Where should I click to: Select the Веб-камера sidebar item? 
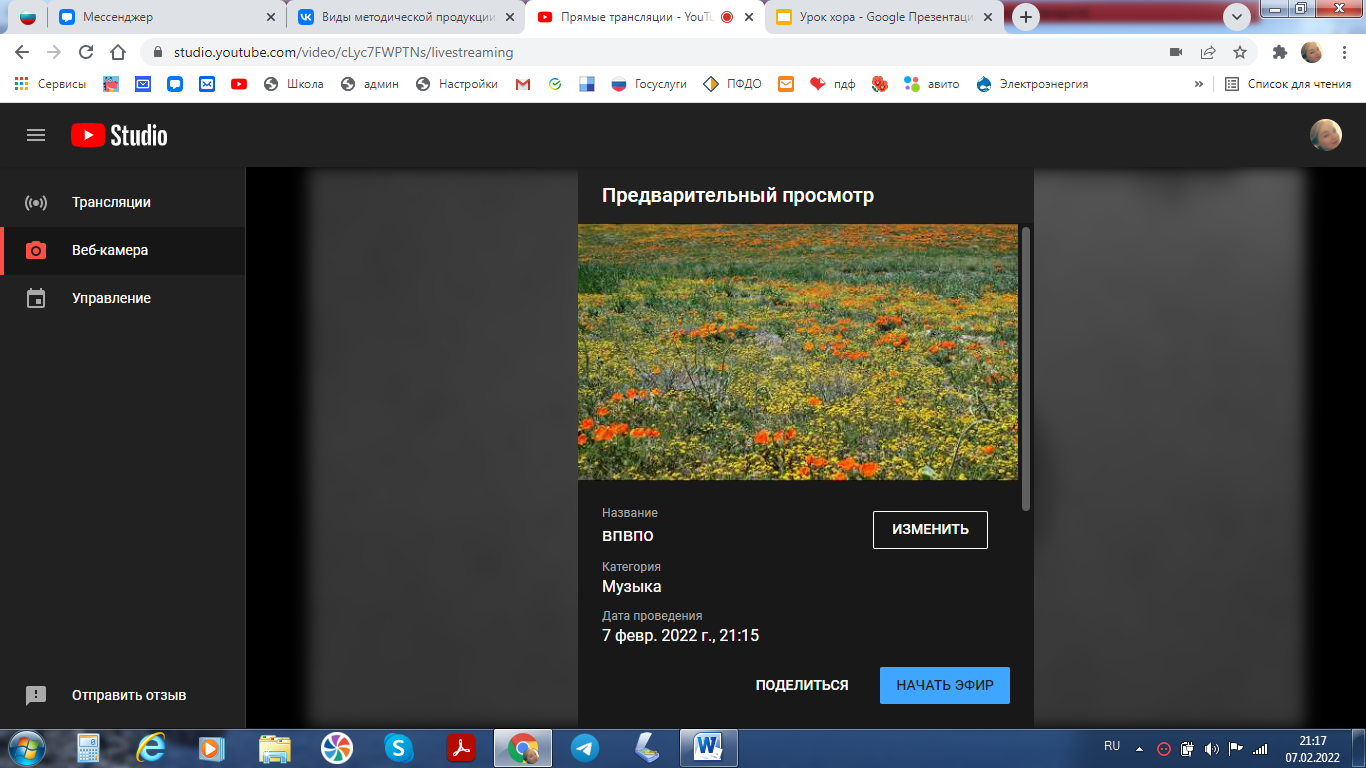(122, 250)
